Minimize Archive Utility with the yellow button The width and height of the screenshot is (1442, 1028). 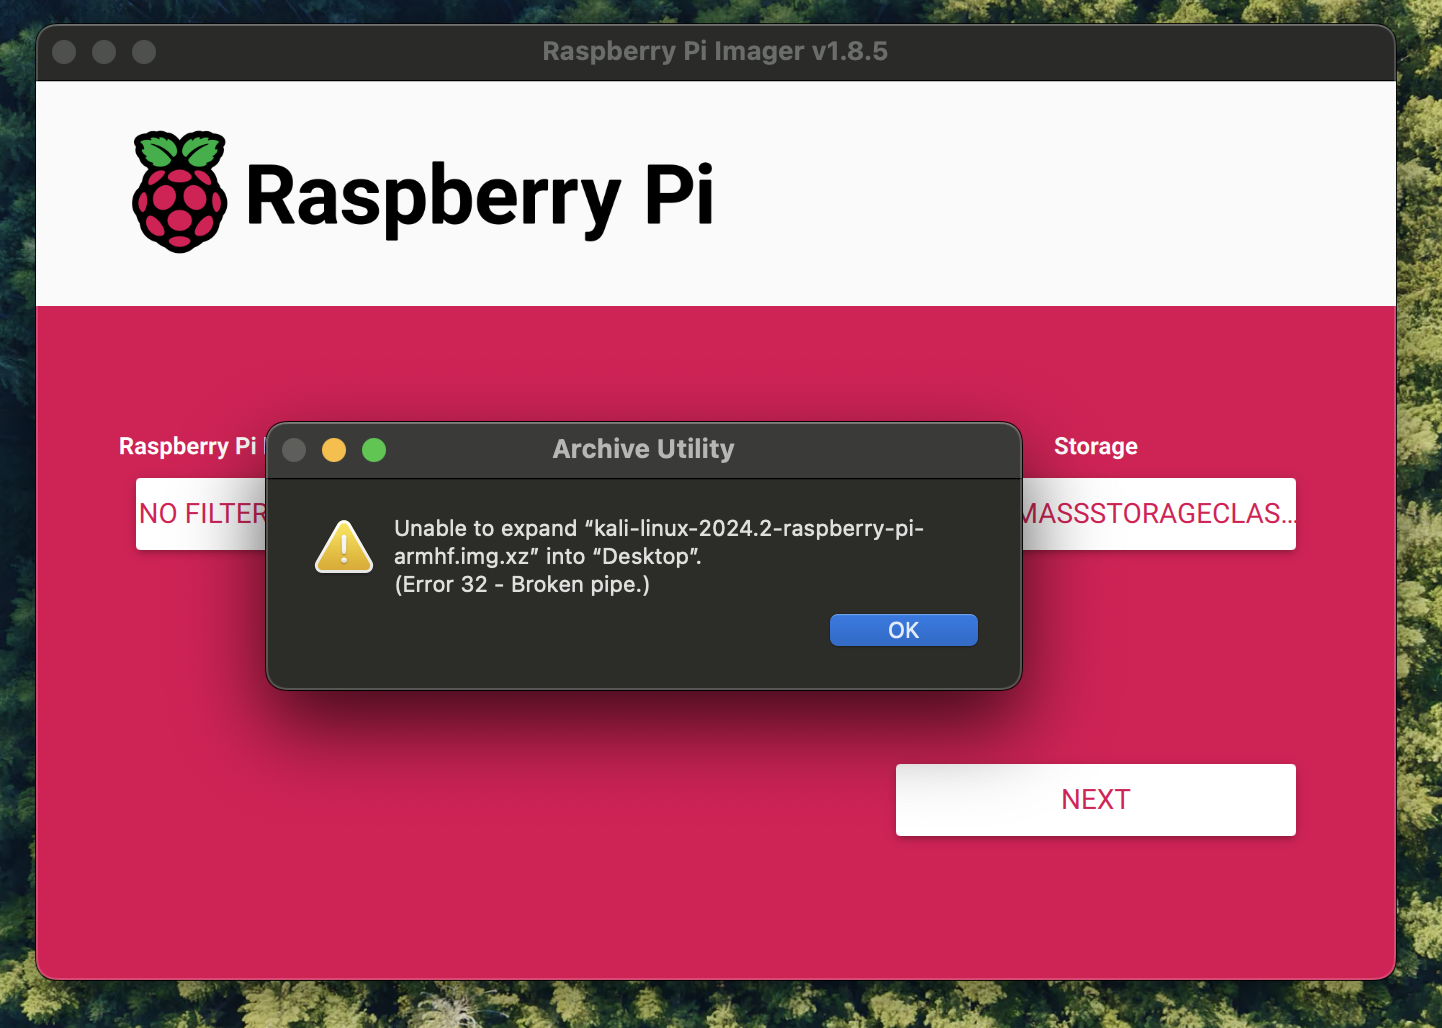(334, 450)
